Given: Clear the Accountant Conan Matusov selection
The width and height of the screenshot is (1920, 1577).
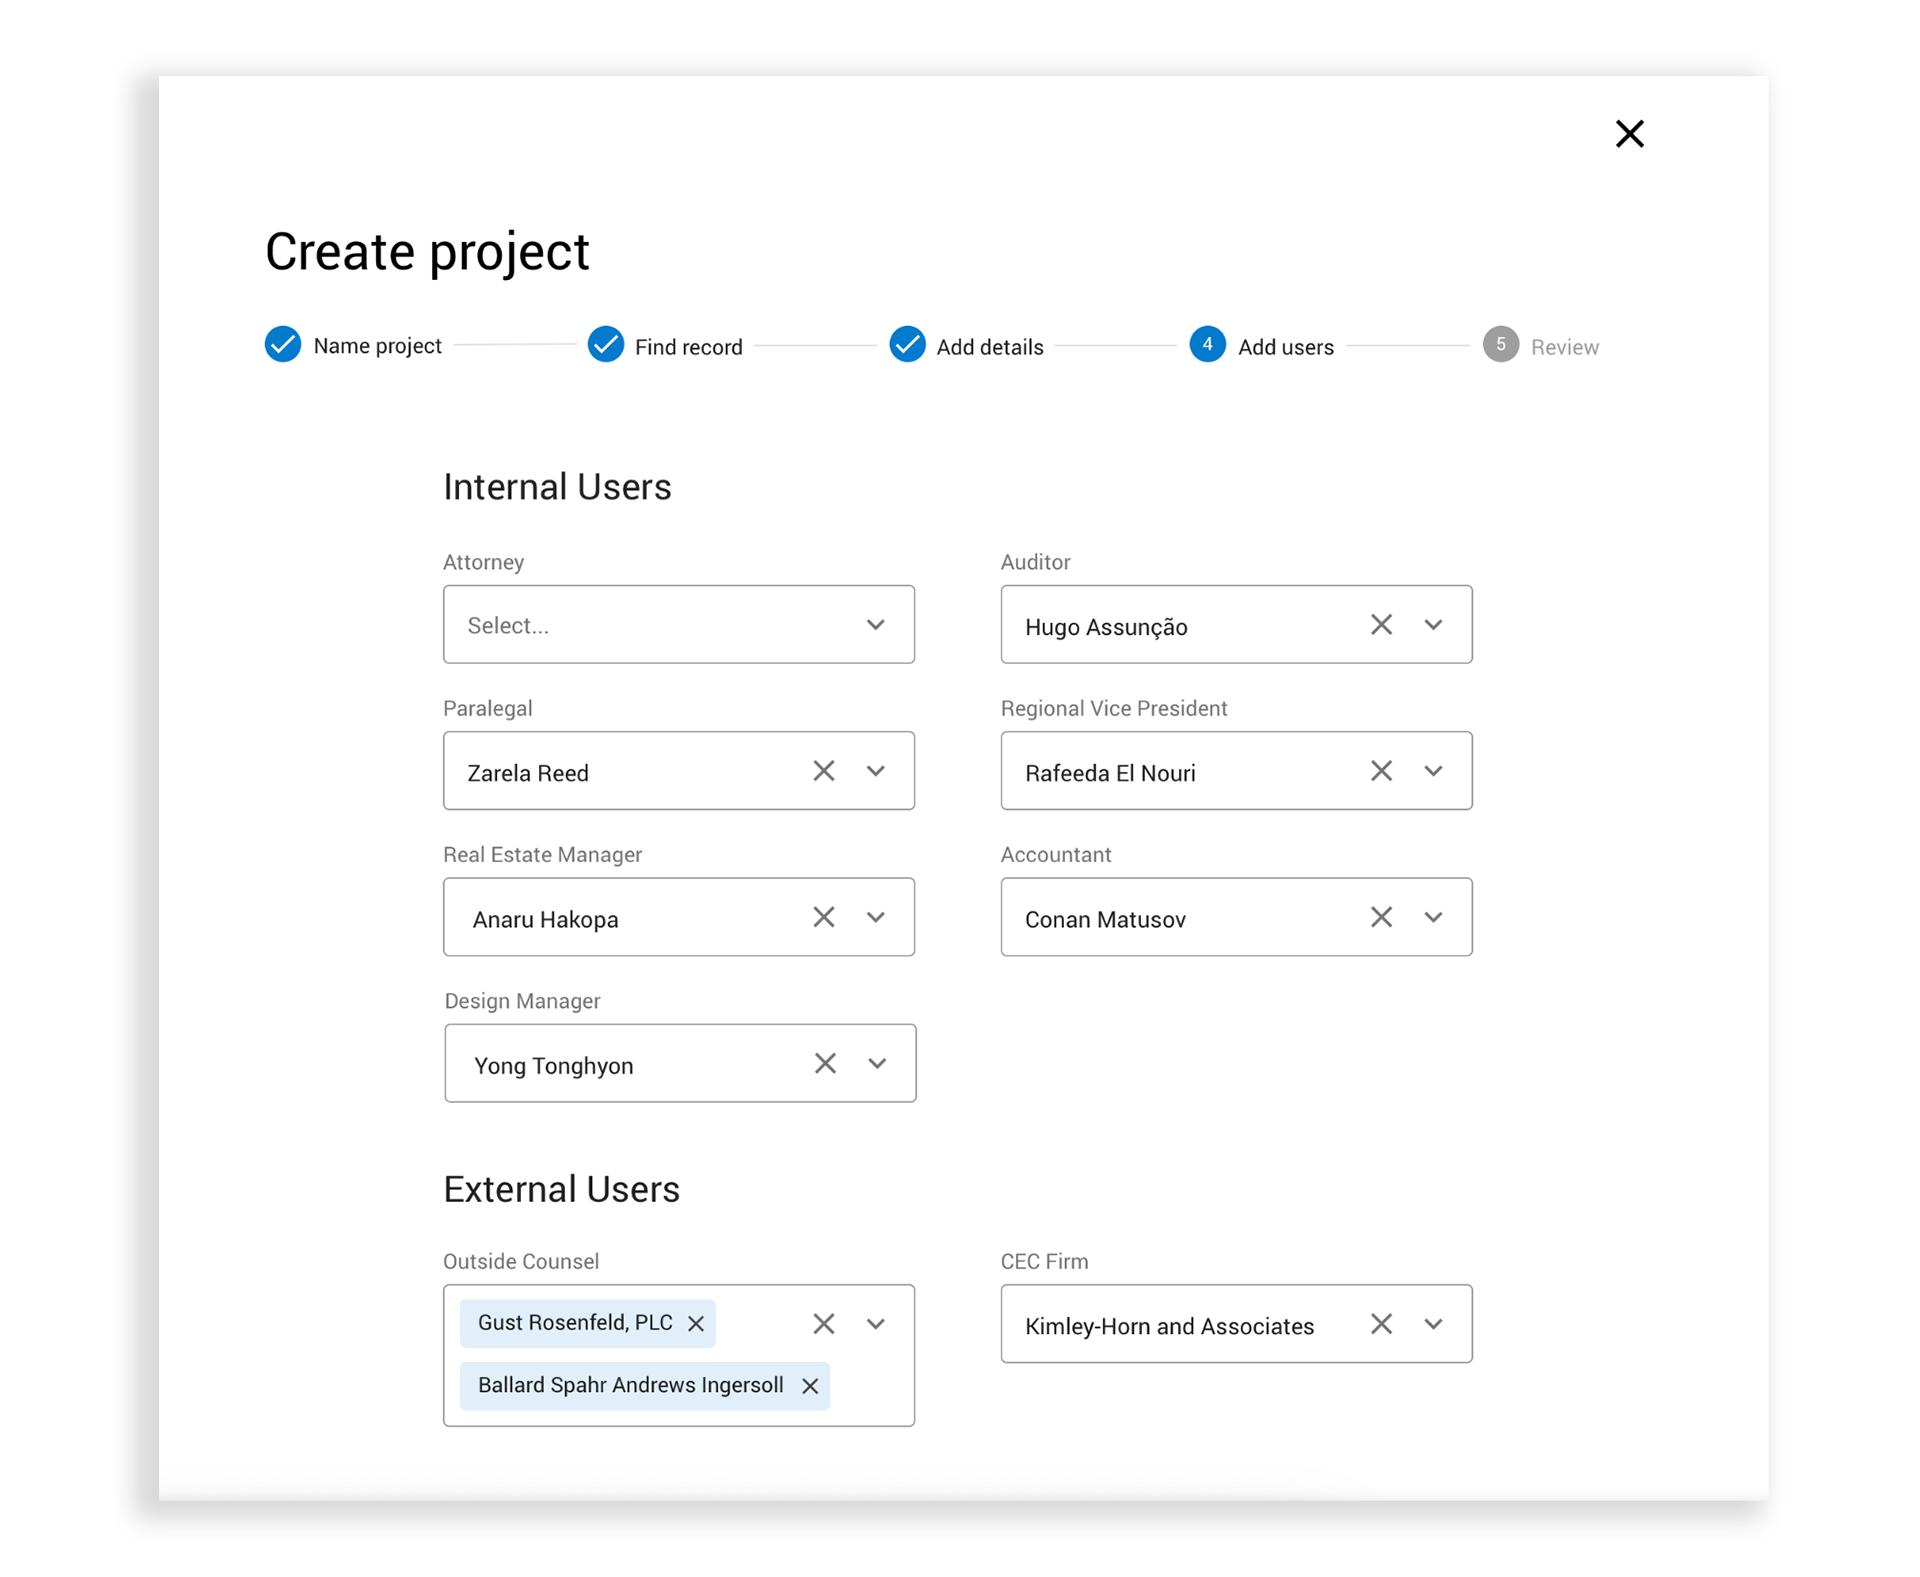Looking at the screenshot, I should [x=1381, y=916].
